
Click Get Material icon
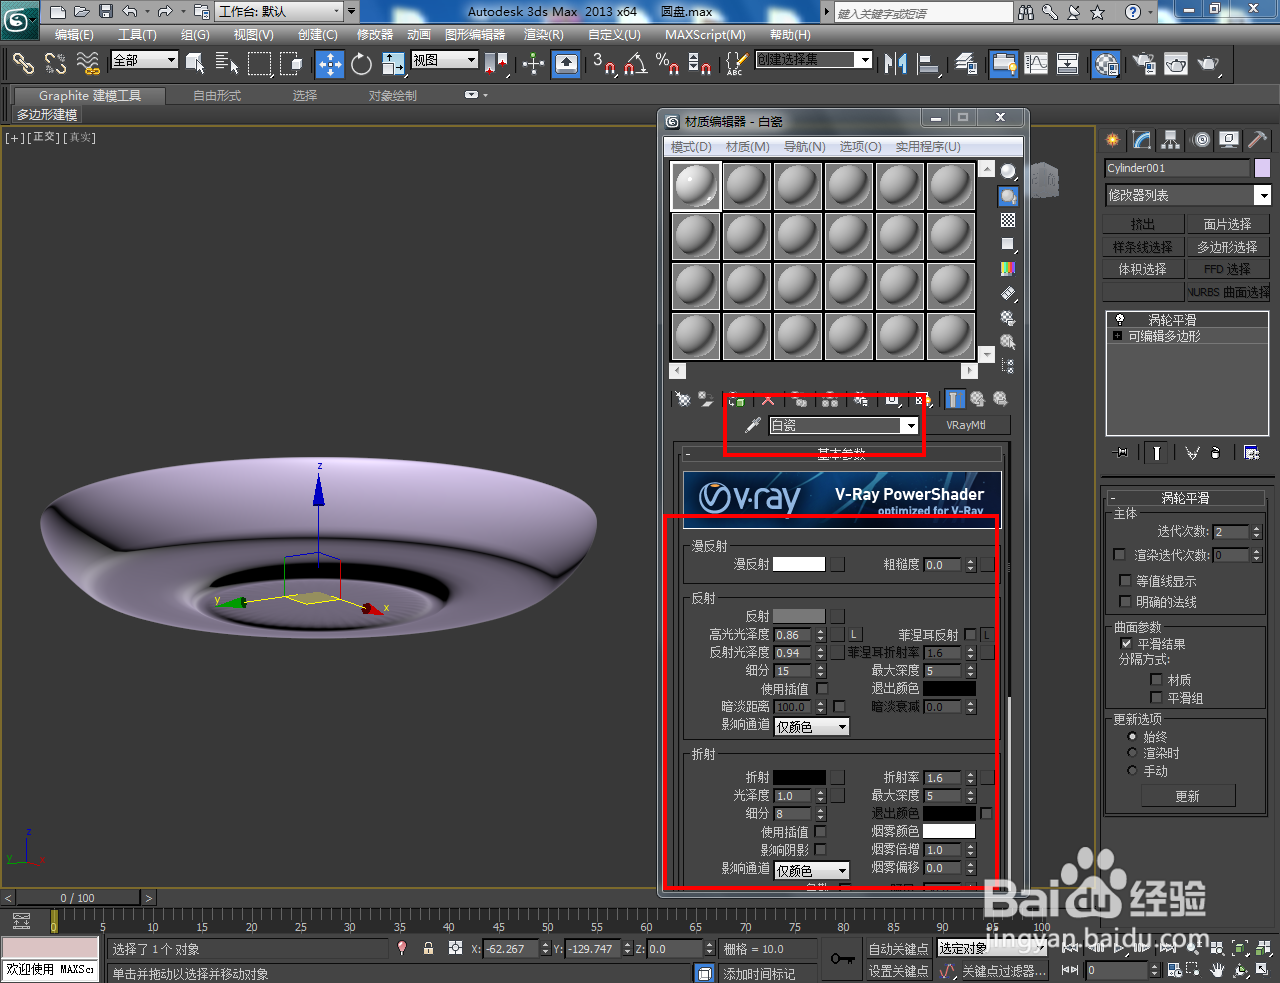(682, 399)
